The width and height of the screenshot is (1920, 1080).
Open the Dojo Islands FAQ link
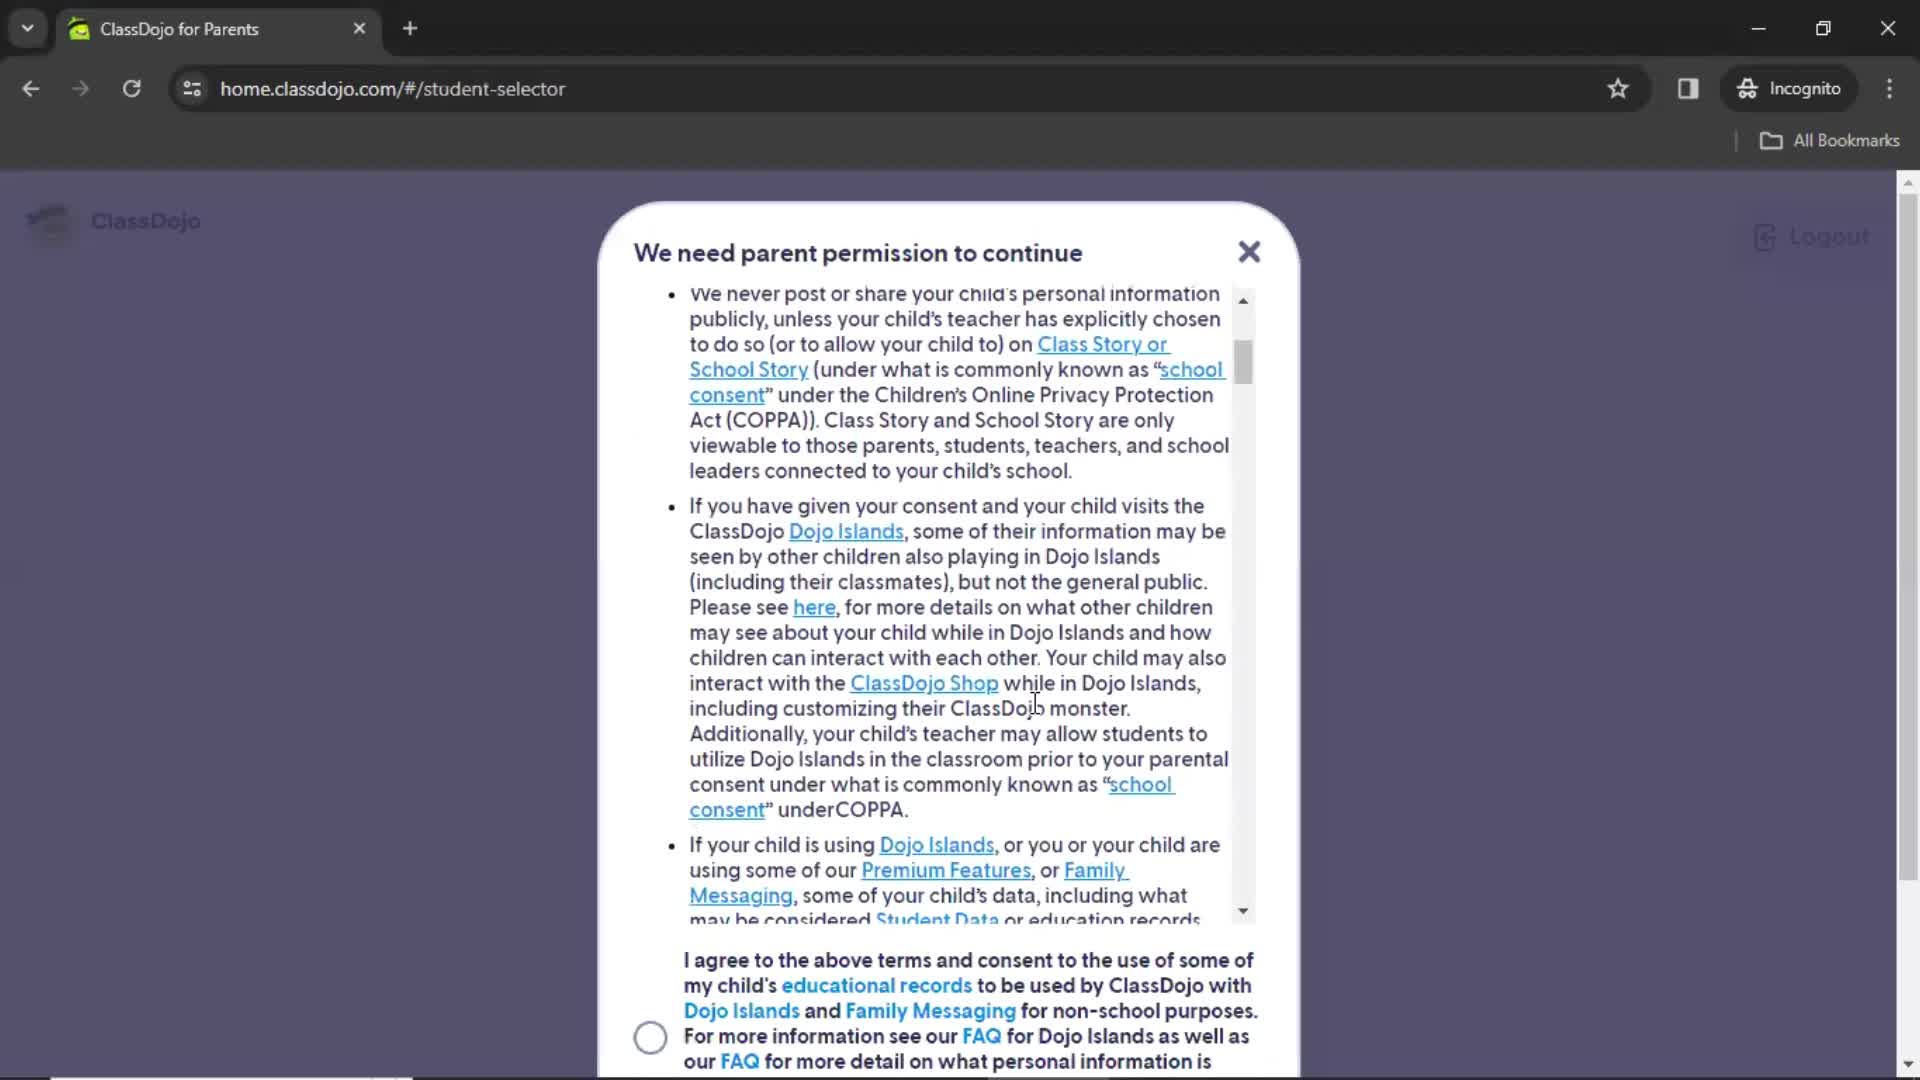coord(981,1036)
